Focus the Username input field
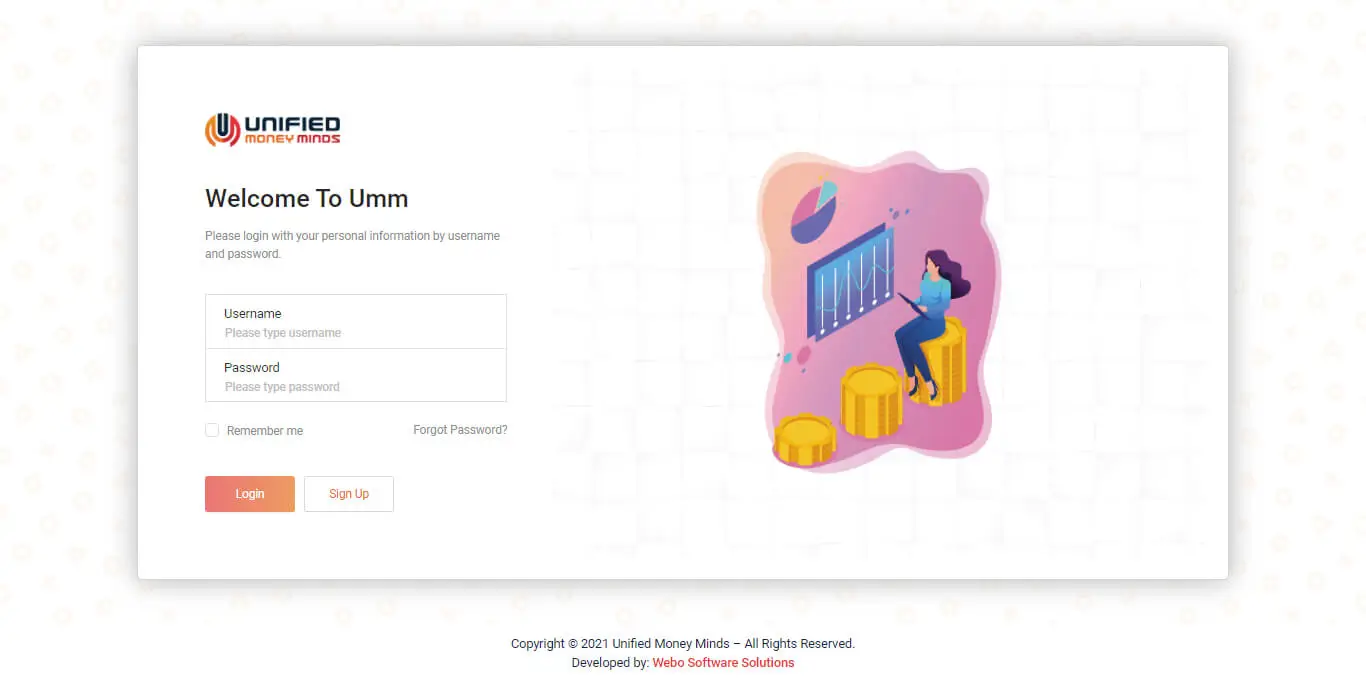This screenshot has width=1366, height=686. [x=356, y=333]
